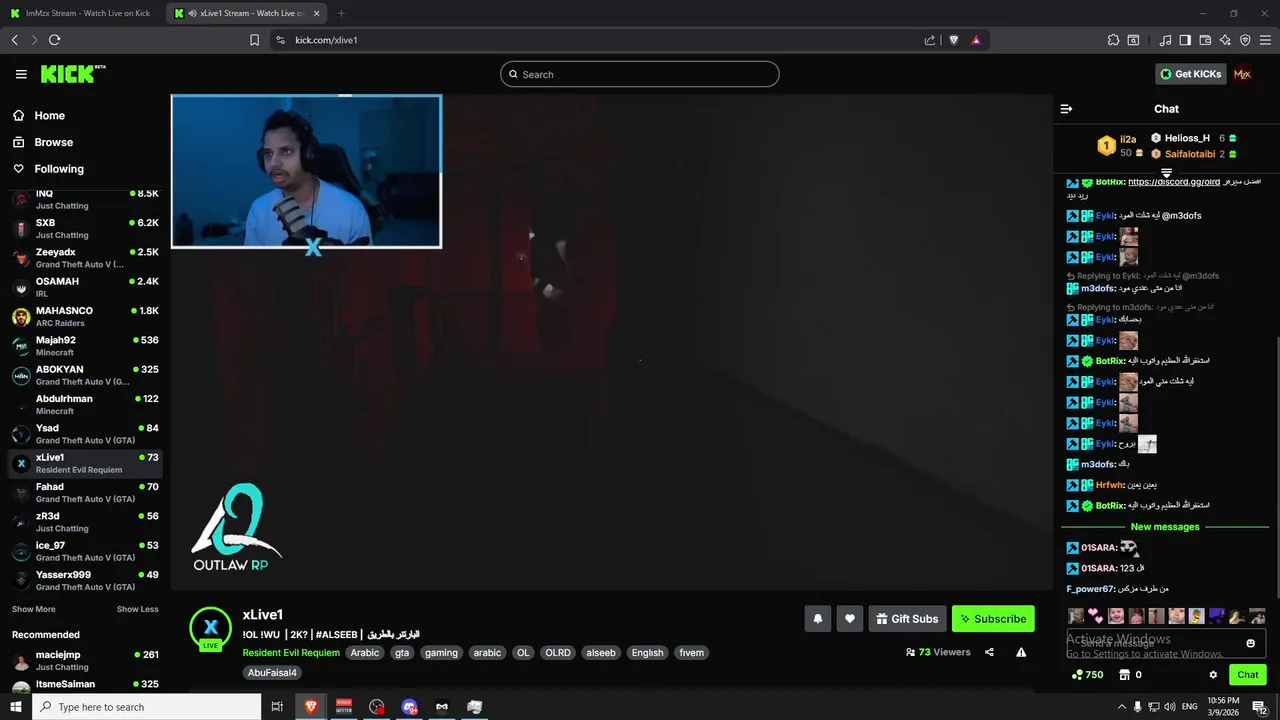The width and height of the screenshot is (1280, 720).
Task: Show hidden system tray icons
Action: (1121, 707)
